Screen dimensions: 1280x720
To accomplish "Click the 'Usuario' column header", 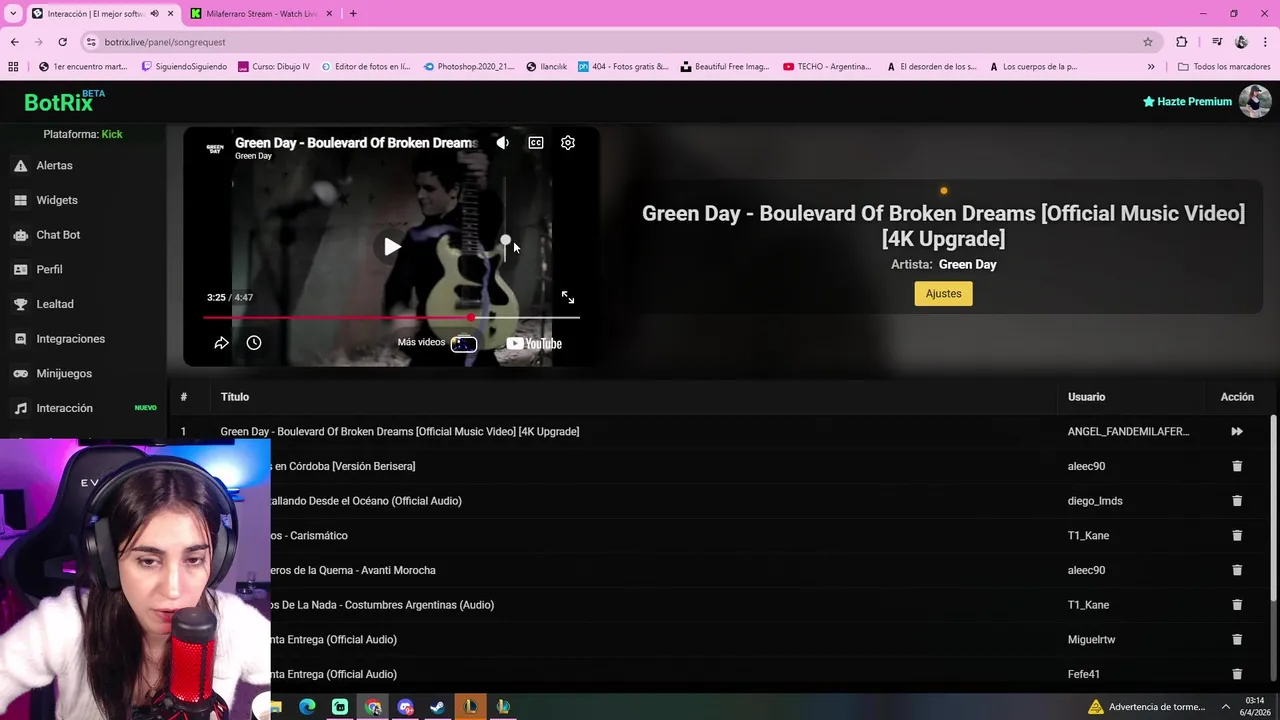I will click(x=1086, y=397).
